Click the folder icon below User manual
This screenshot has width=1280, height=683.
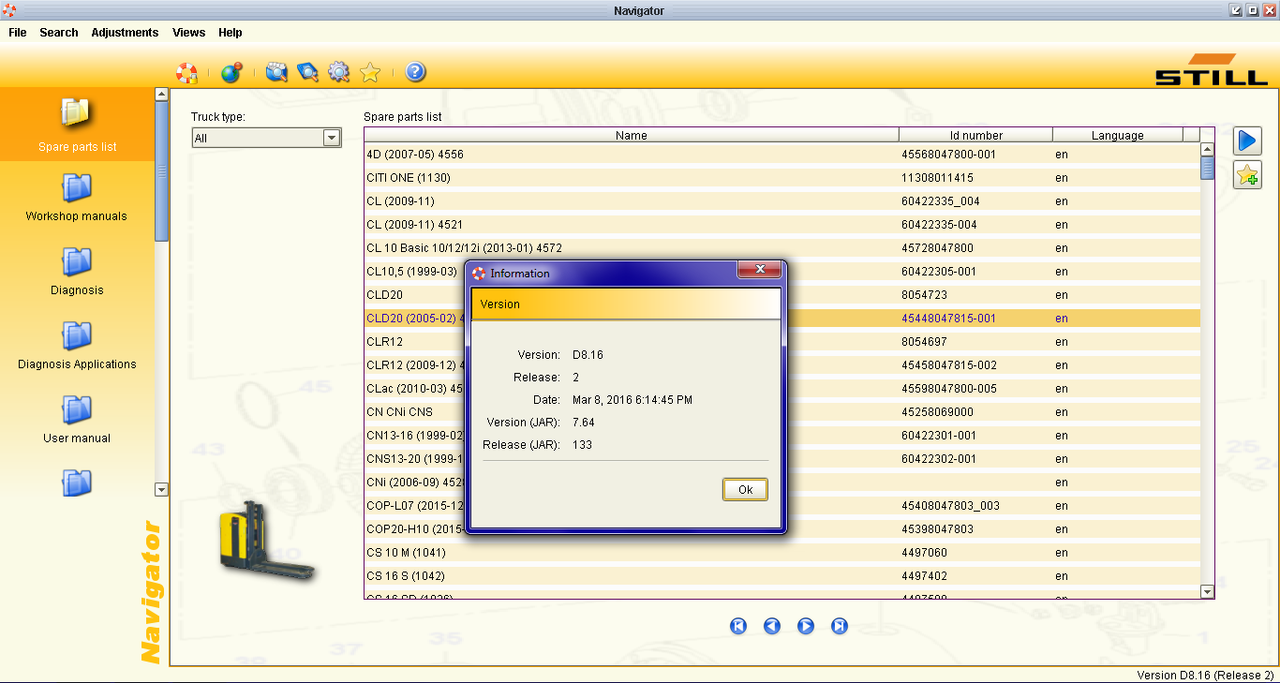coord(77,483)
